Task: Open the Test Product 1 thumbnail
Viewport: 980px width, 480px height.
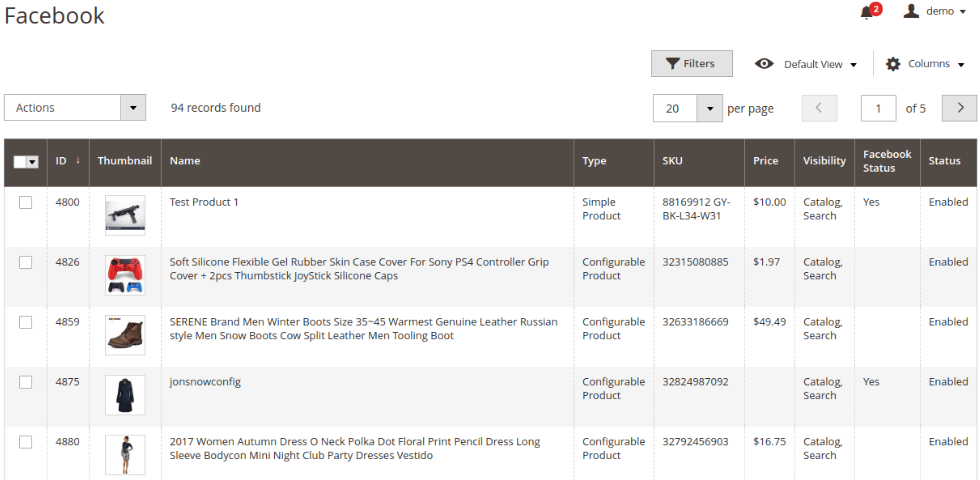Action: [125, 215]
